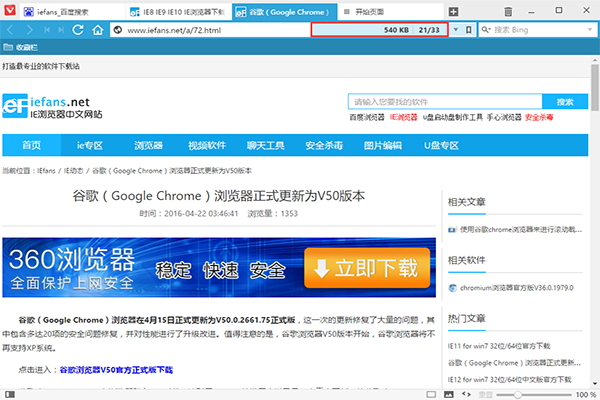Go to the home page
Viewport: 600px width, 400px height.
[98, 30]
